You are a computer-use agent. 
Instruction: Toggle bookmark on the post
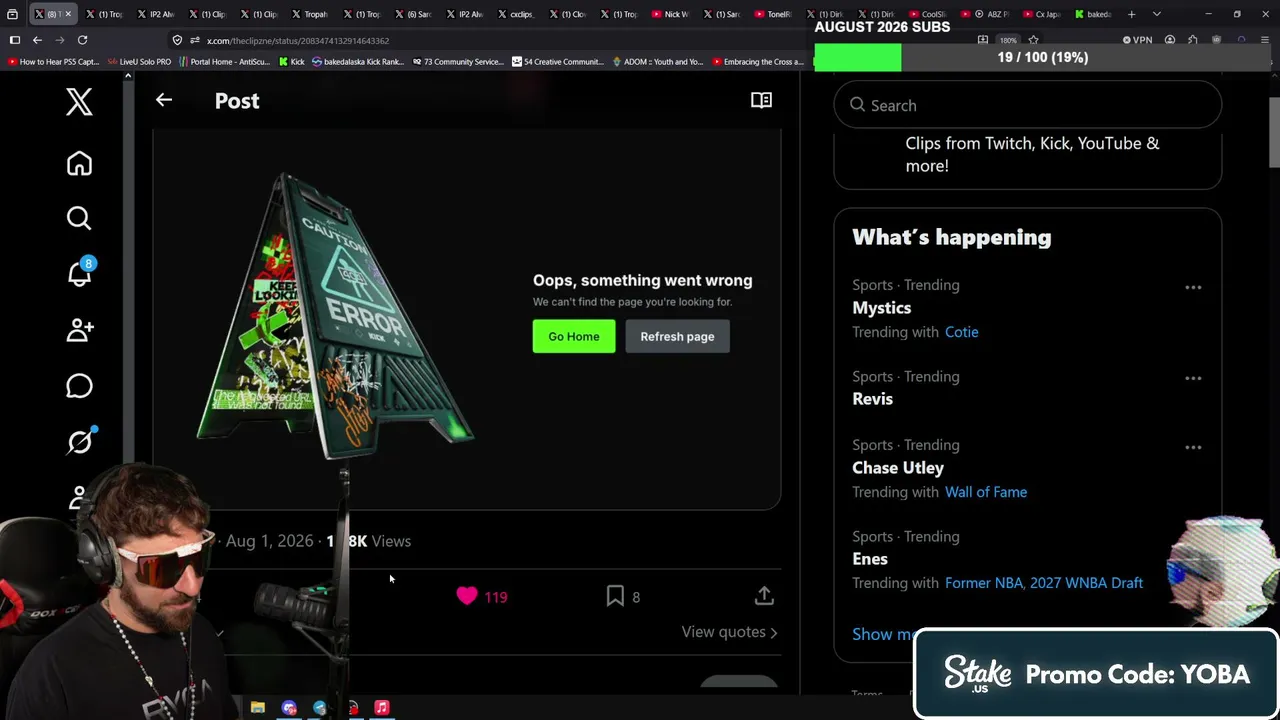click(615, 596)
